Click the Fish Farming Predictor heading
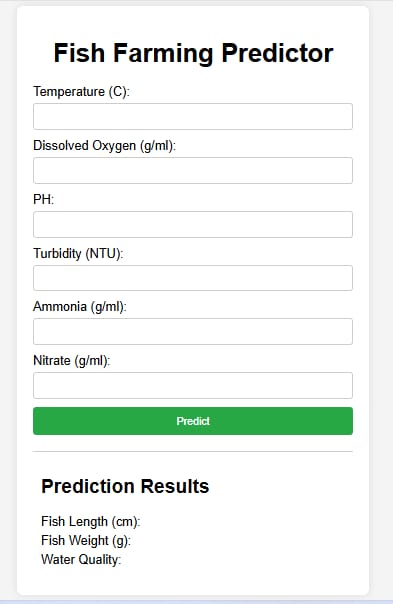Screen dimensions: 393x604 pyautogui.click(x=193, y=53)
